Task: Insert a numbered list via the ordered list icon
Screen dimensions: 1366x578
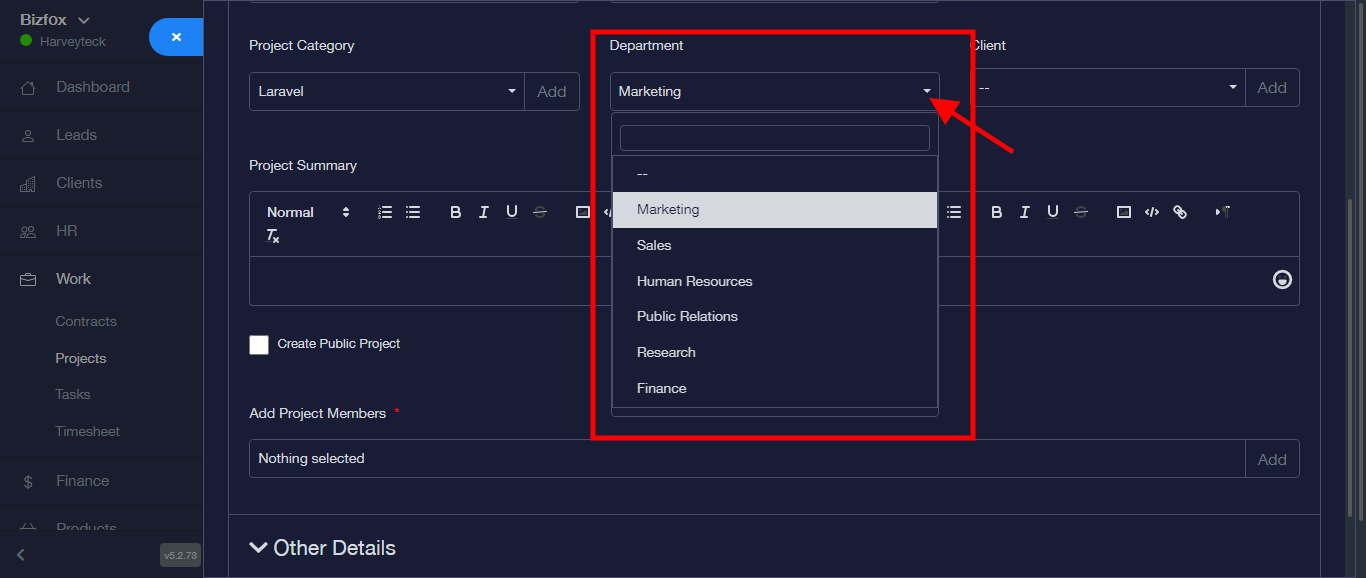Action: [385, 212]
